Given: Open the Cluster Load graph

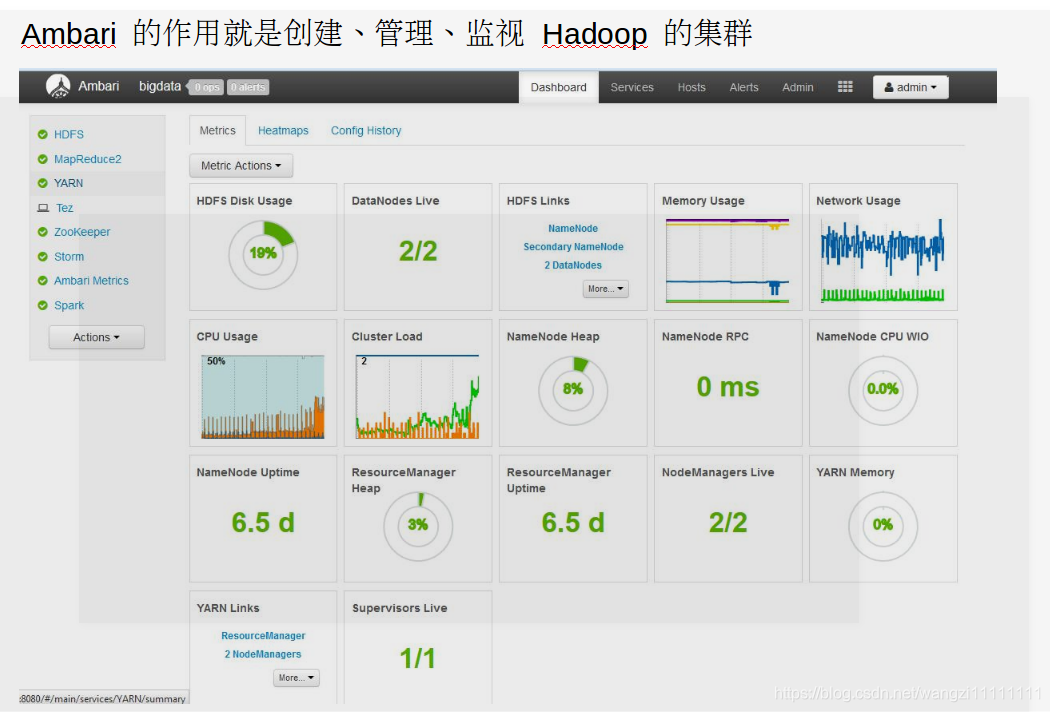Looking at the screenshot, I should point(418,397).
